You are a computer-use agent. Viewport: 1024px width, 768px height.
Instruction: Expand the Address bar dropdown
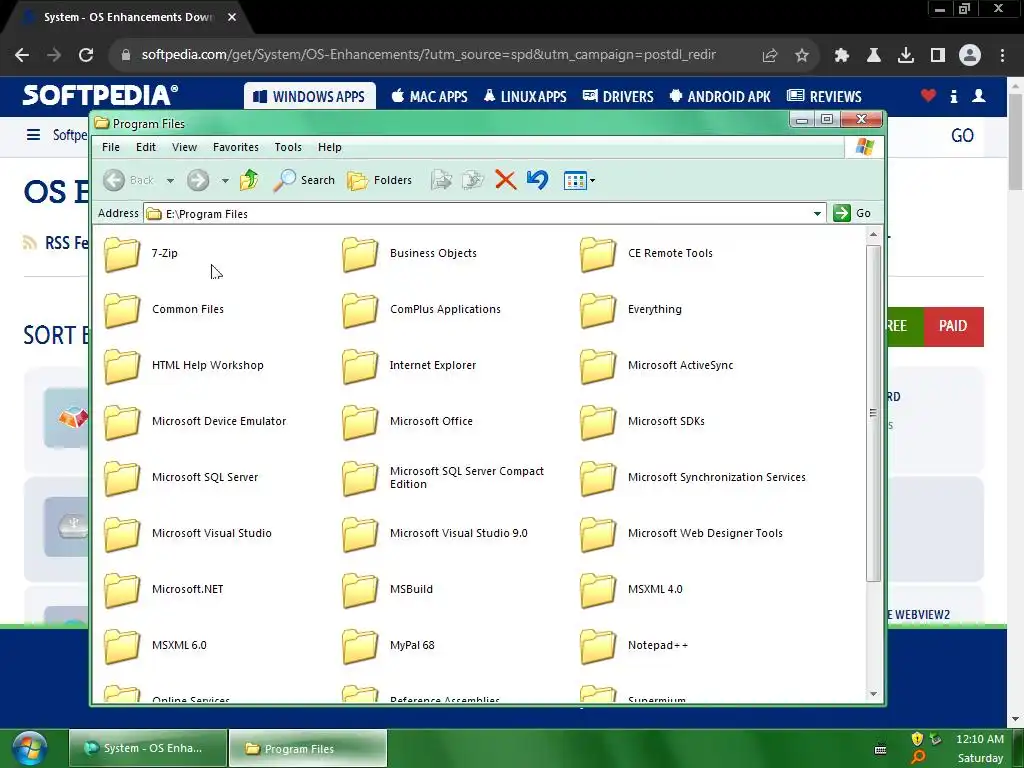[817, 214]
